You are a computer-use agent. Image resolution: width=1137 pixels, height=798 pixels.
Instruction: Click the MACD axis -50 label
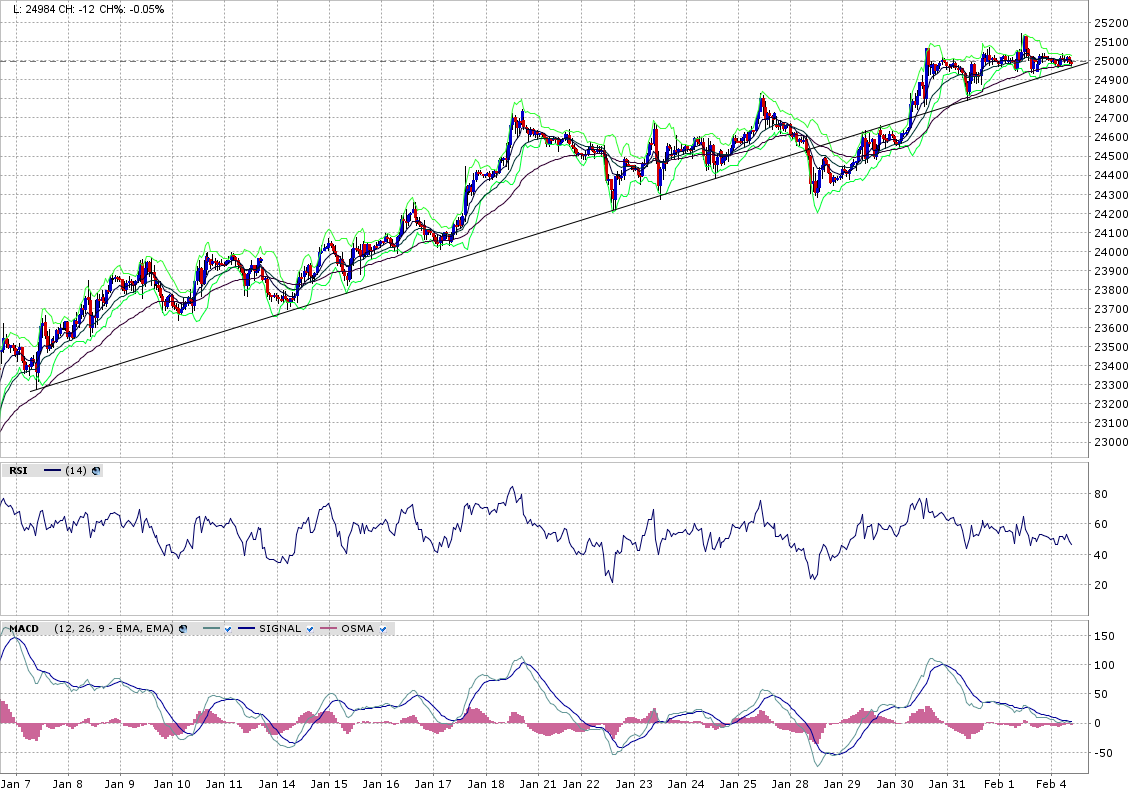click(x=1103, y=753)
